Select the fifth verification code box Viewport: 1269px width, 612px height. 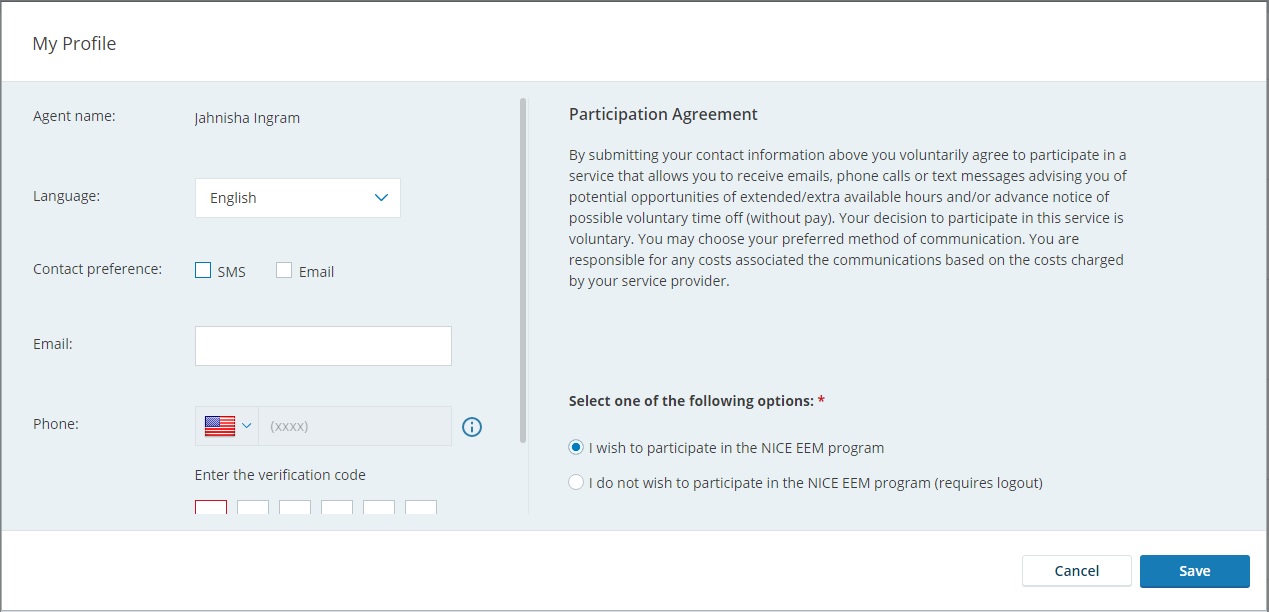pos(379,507)
